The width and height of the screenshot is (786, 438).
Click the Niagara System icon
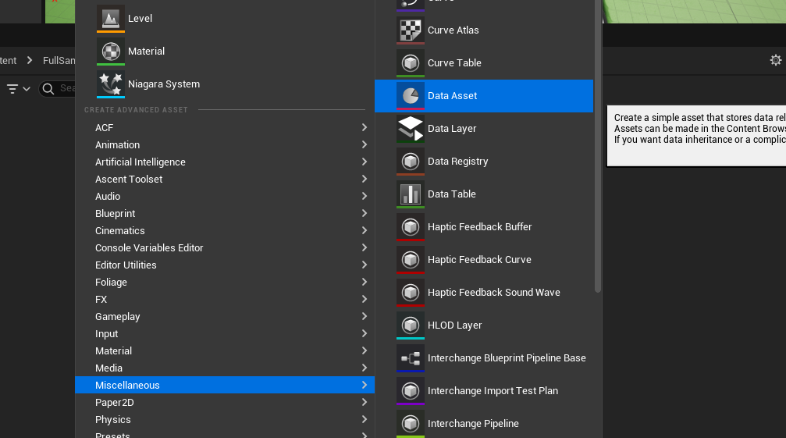coord(110,84)
